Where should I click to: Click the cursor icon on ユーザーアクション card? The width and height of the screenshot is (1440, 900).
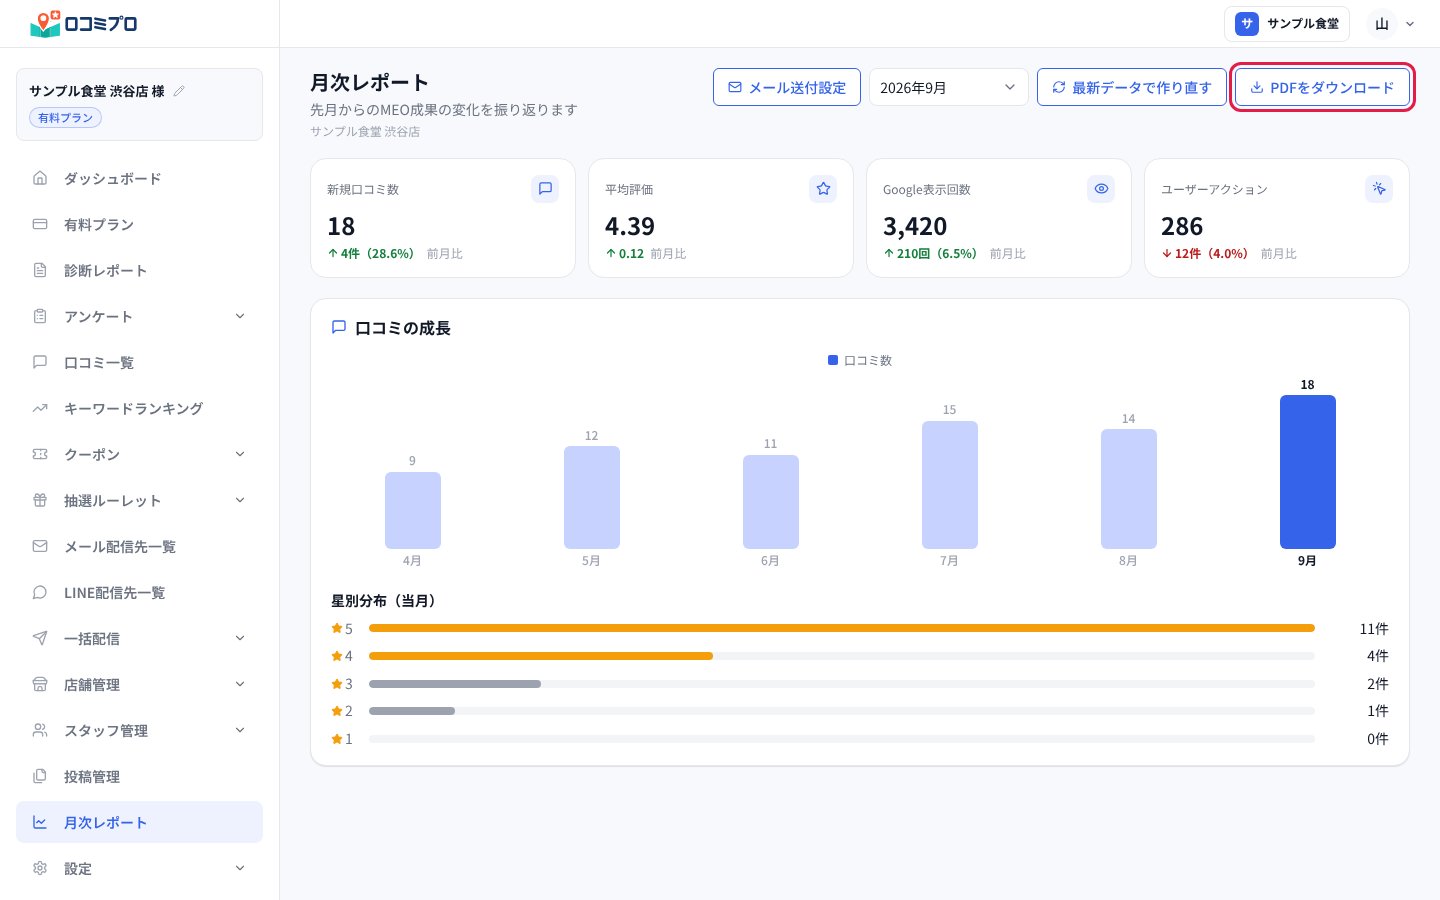1379,189
